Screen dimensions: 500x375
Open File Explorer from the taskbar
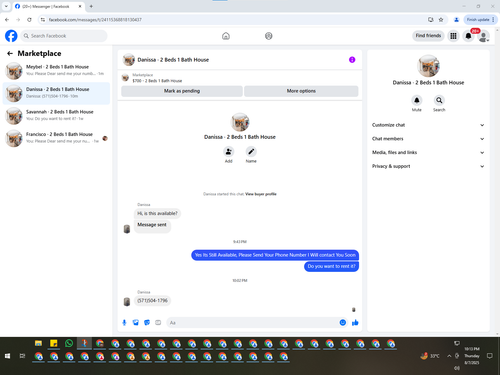tap(38, 343)
